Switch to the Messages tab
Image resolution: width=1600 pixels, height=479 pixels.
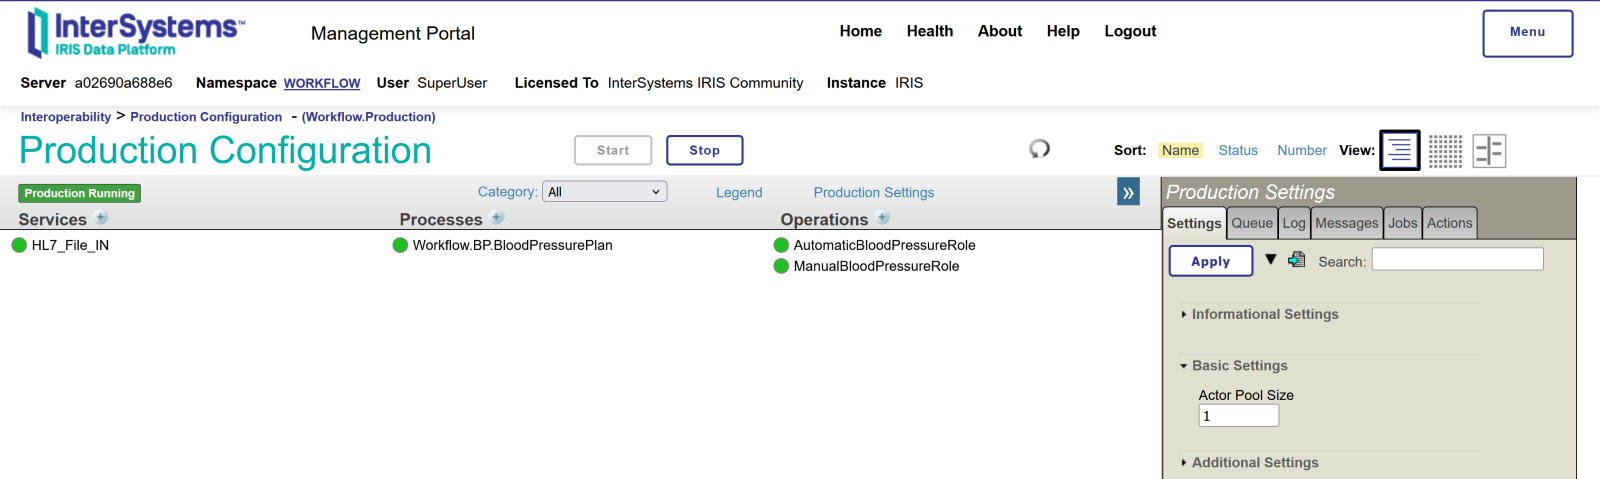click(1346, 223)
